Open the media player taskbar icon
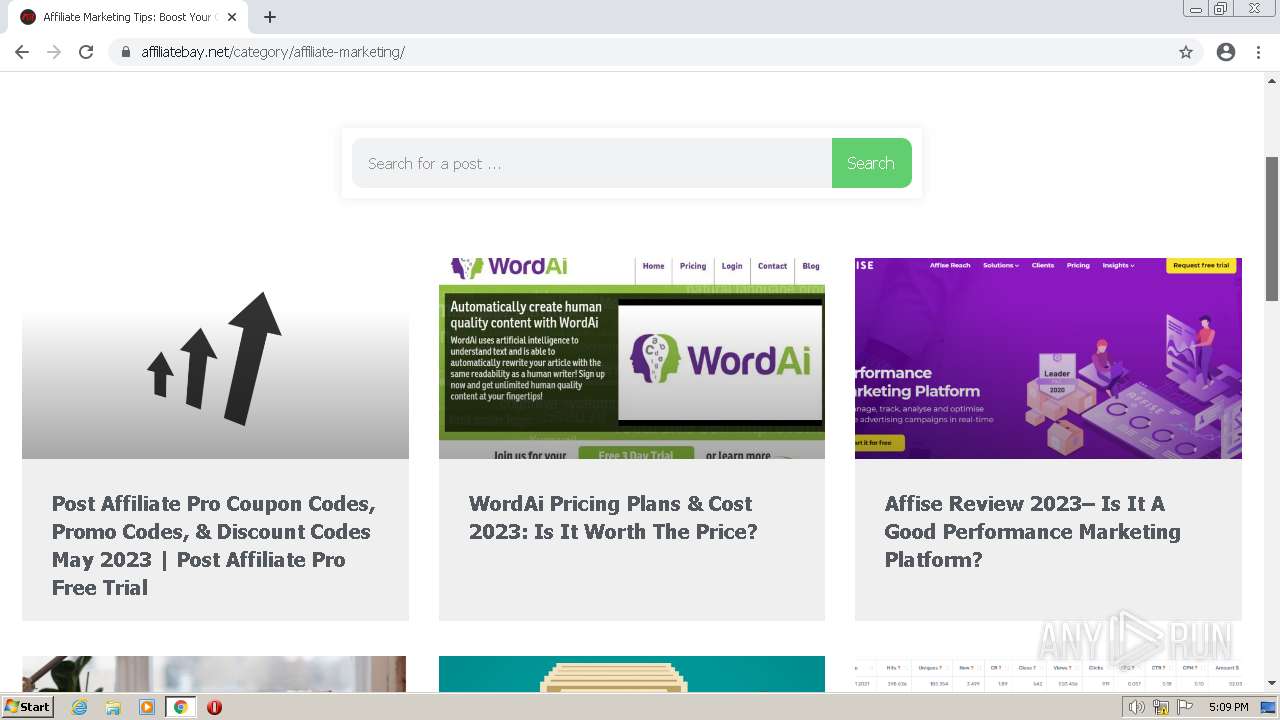Viewport: 1280px width, 720px height. [147, 707]
